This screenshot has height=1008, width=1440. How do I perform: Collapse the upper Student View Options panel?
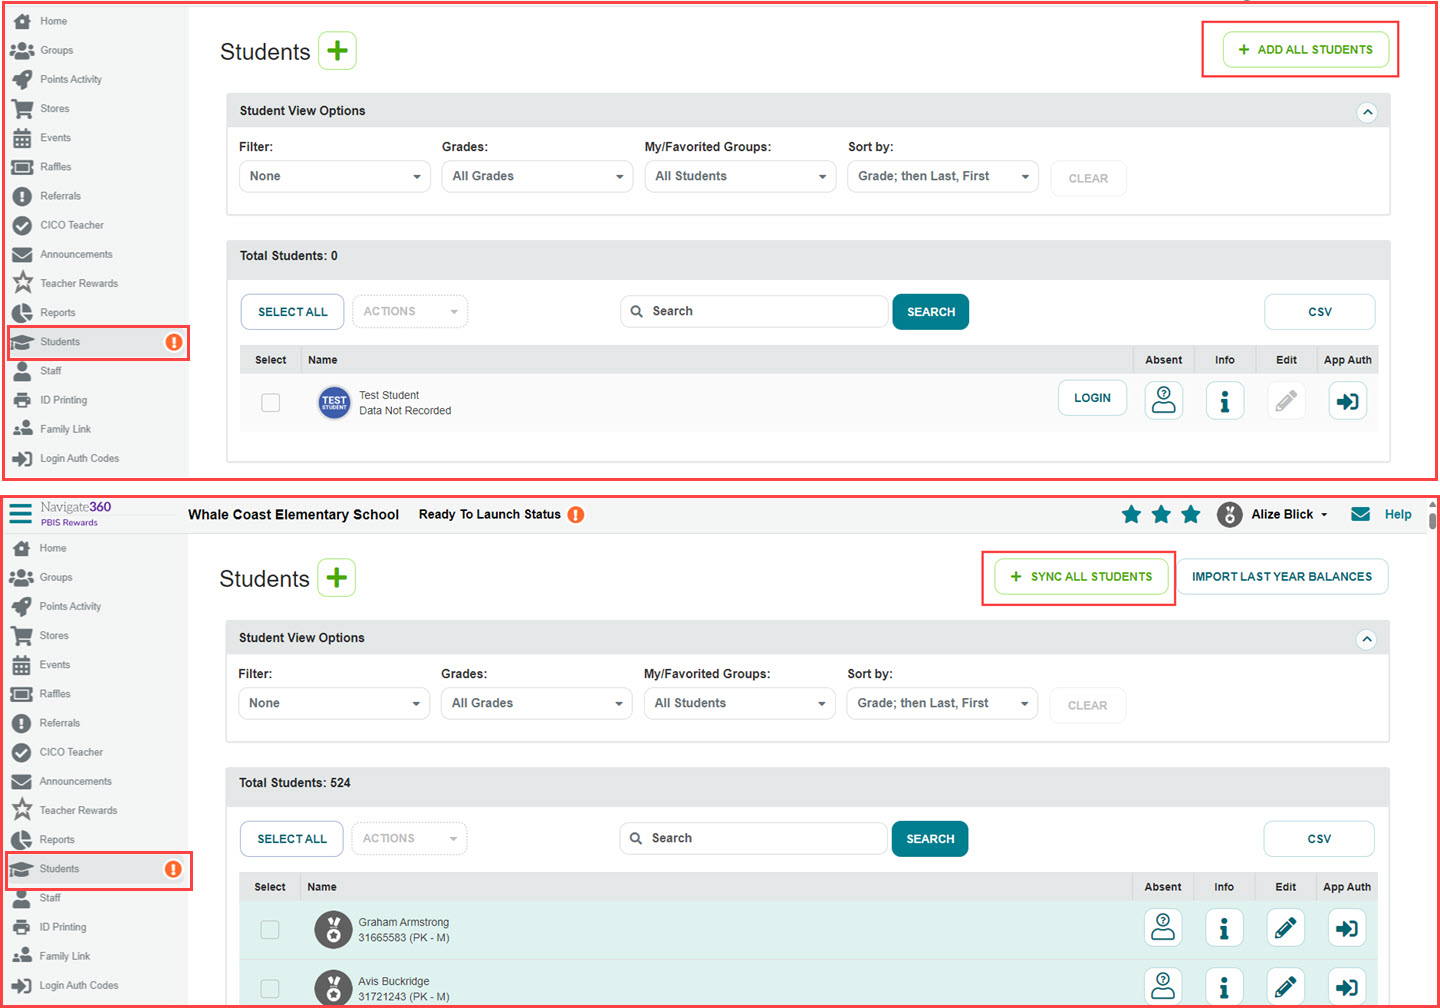pos(1367,112)
